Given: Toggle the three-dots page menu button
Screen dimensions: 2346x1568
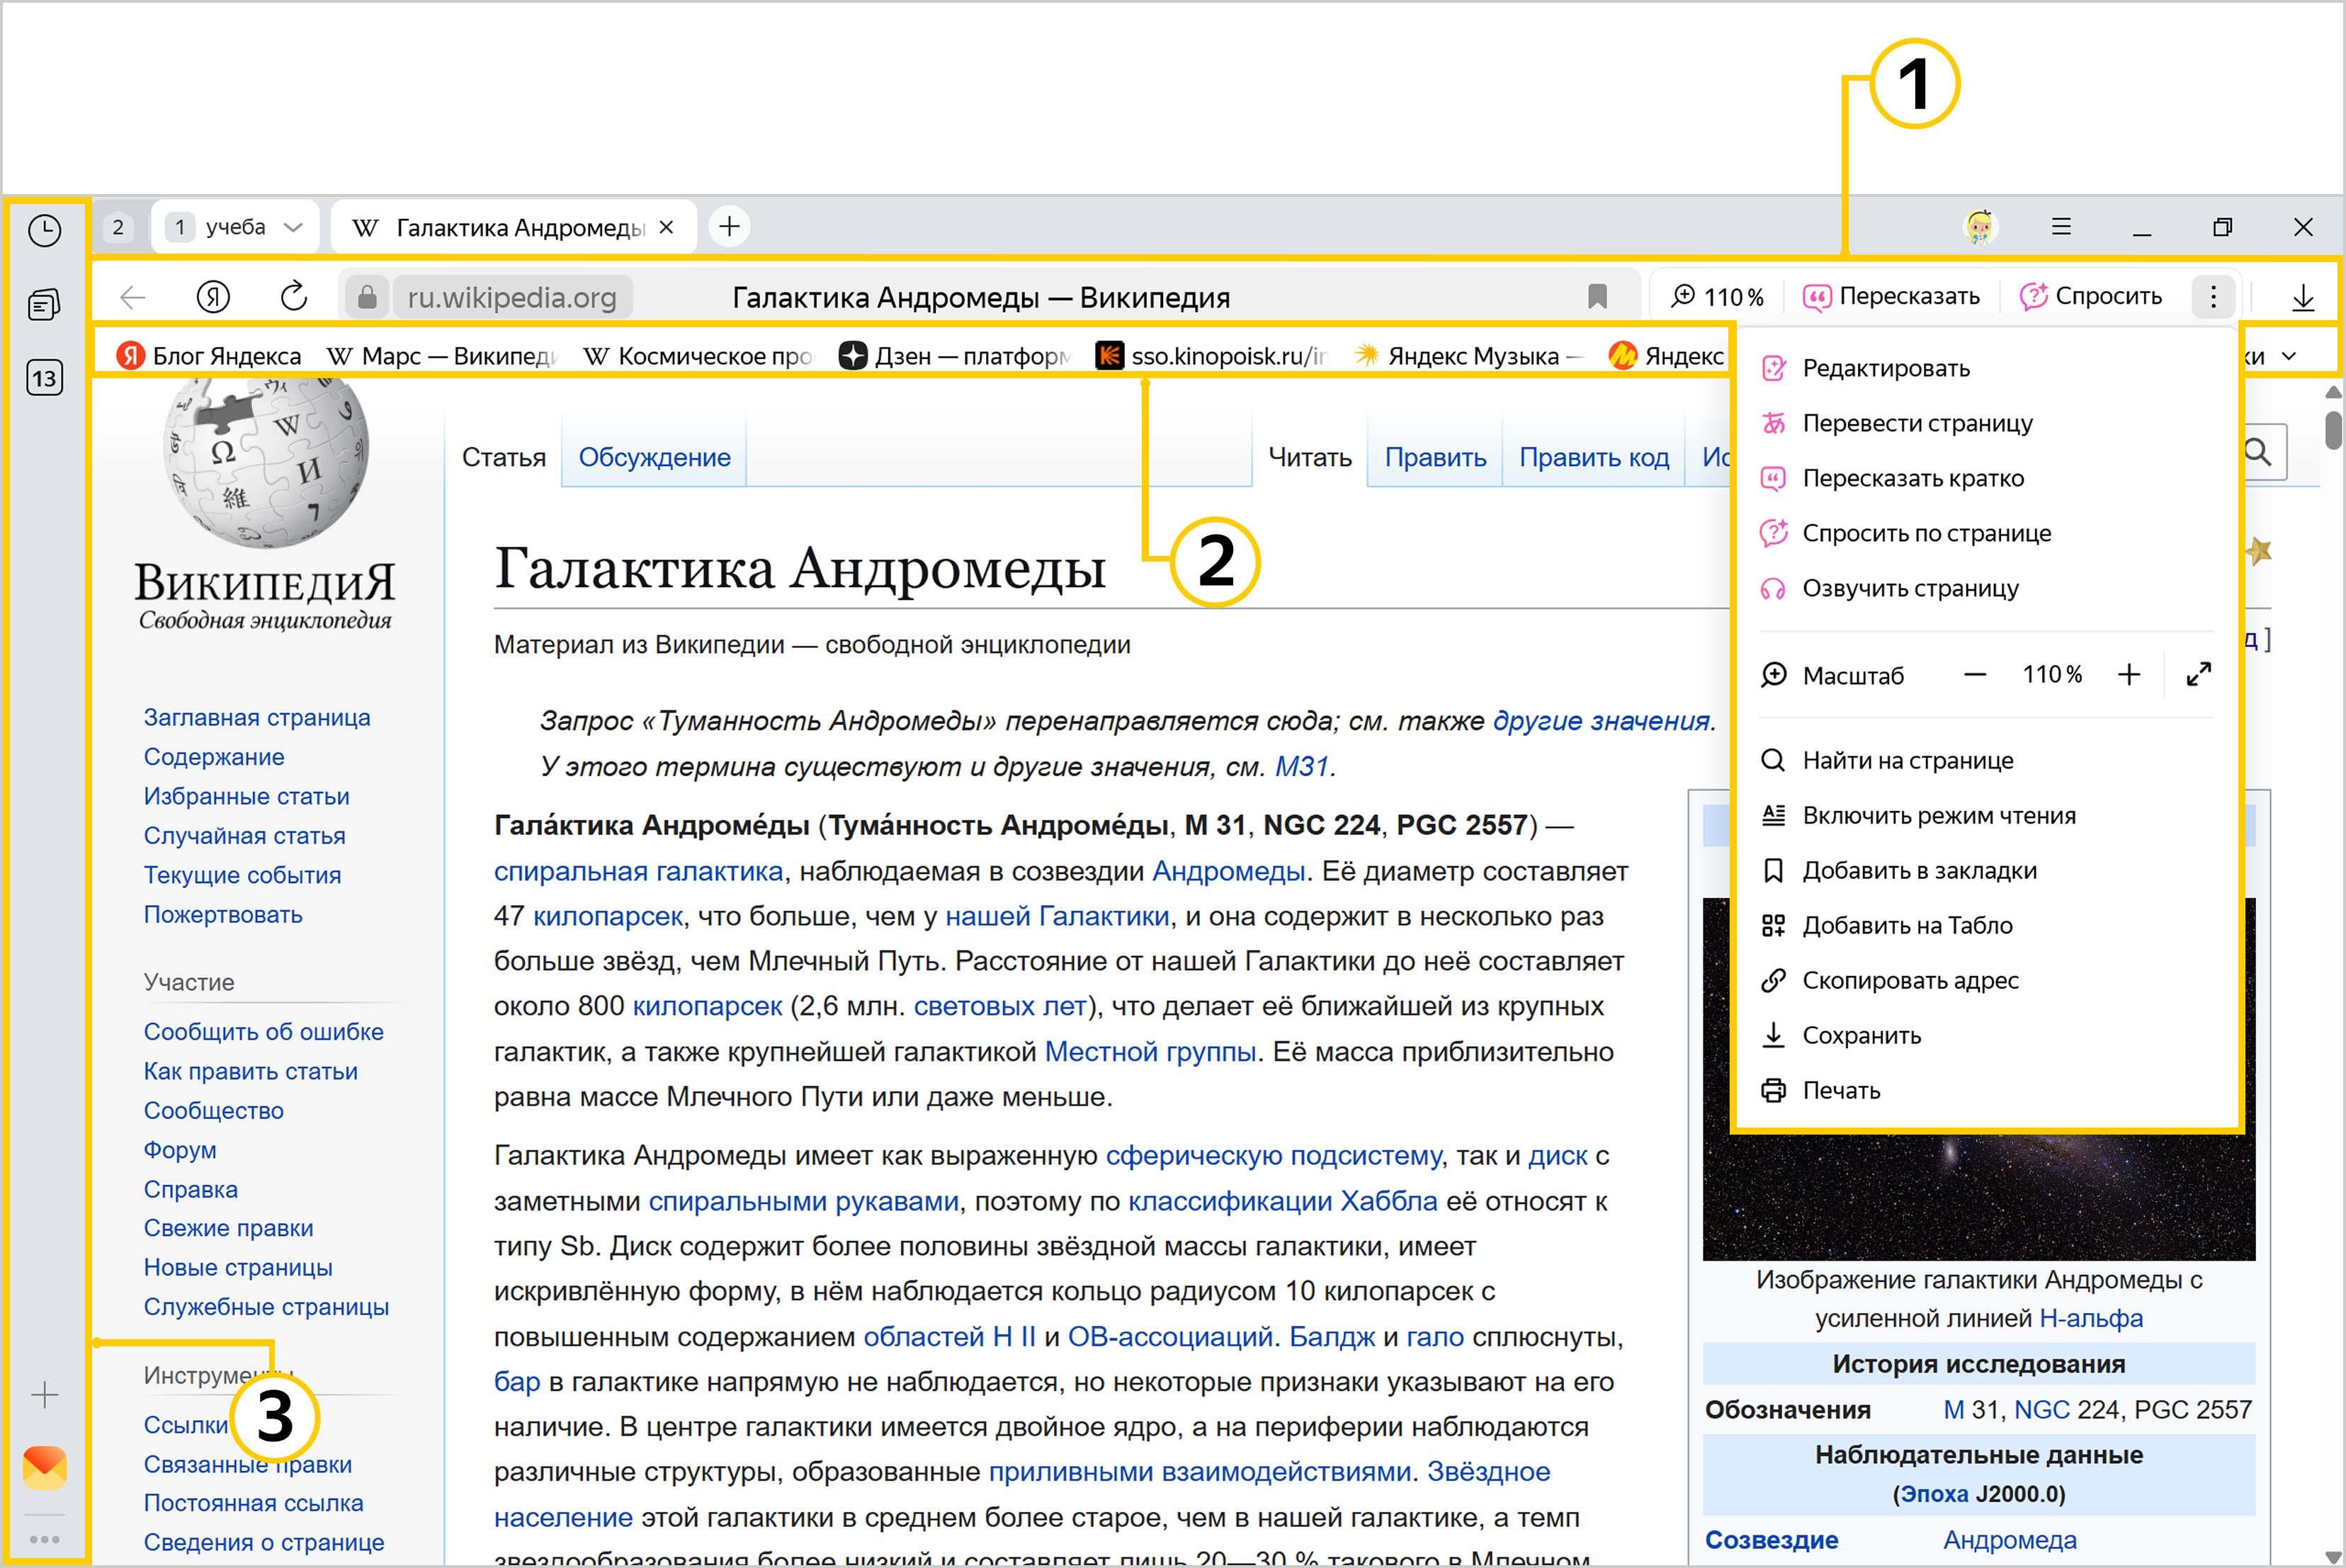Looking at the screenshot, I should [2213, 297].
